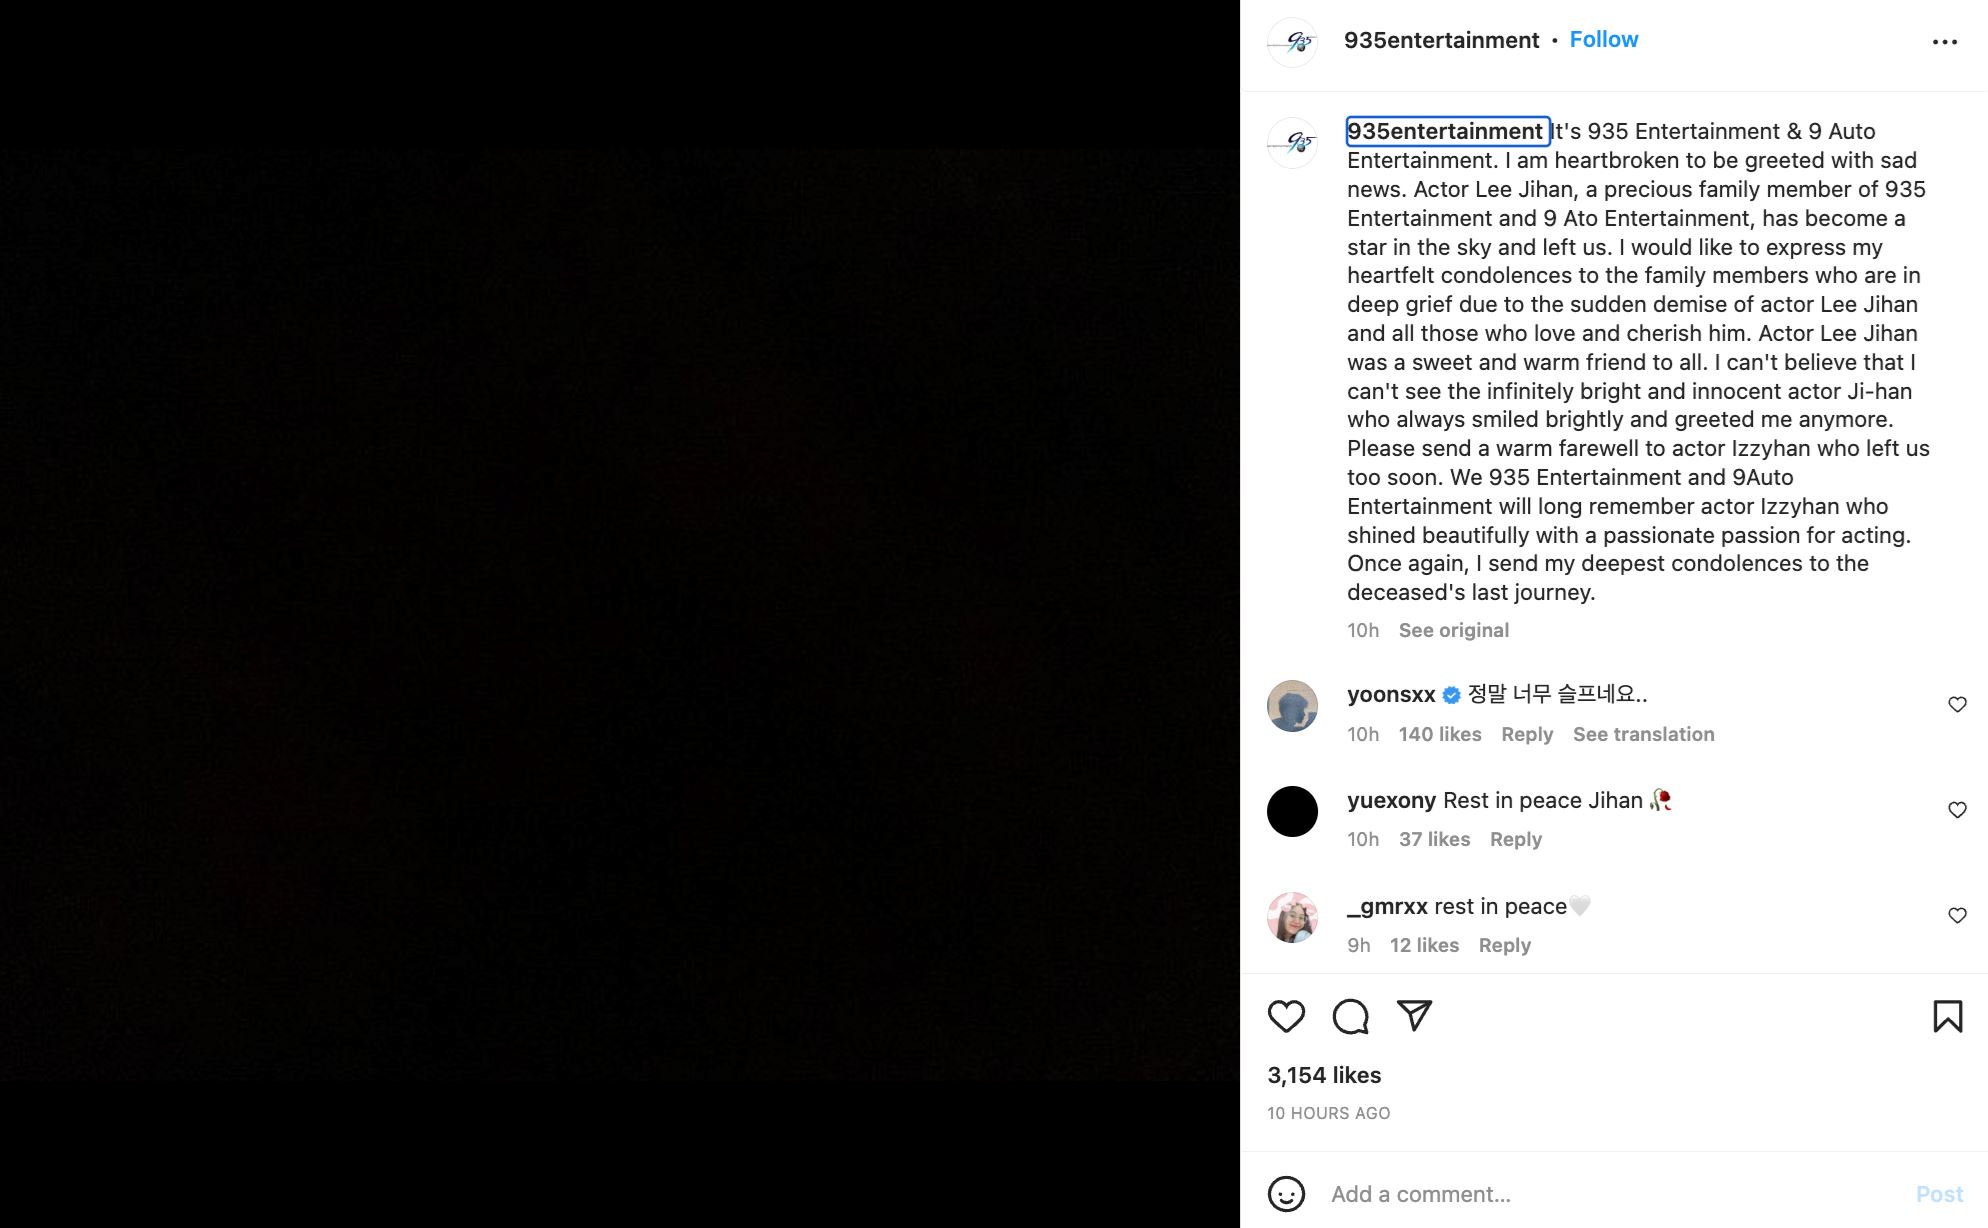
Task: Open yoonsxx's profile avatar
Action: coord(1292,706)
